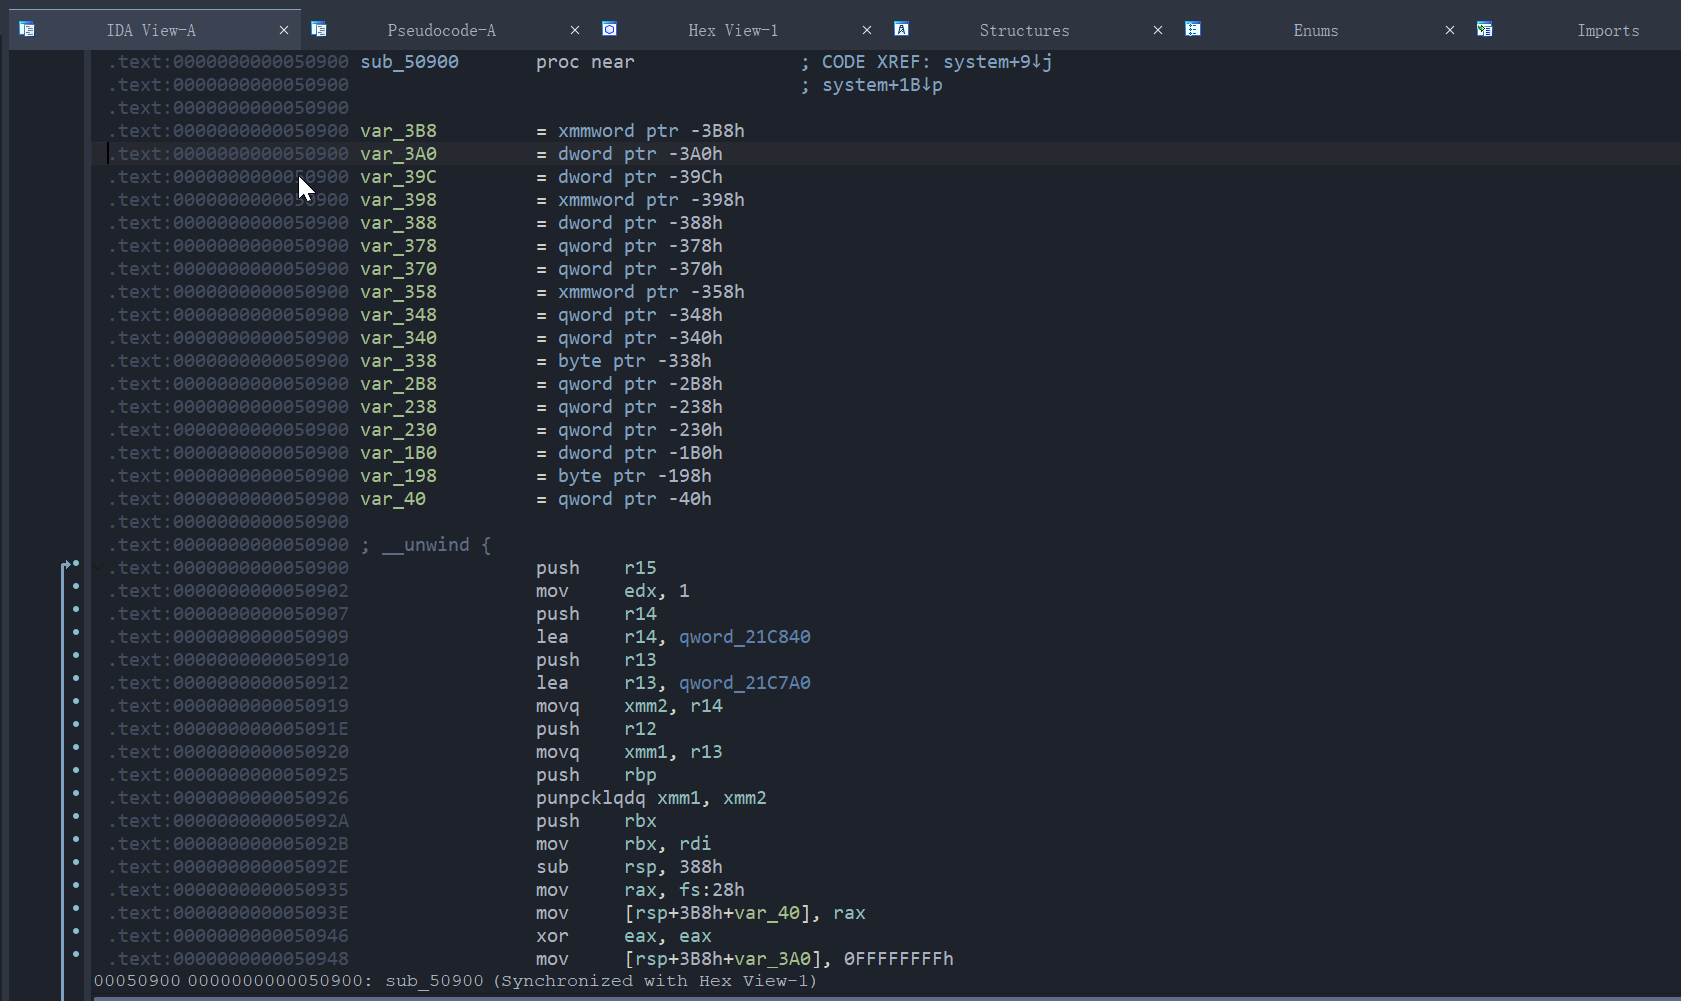
Task: Follow the qword_21C7A0 reference
Action: pyautogui.click(x=745, y=683)
